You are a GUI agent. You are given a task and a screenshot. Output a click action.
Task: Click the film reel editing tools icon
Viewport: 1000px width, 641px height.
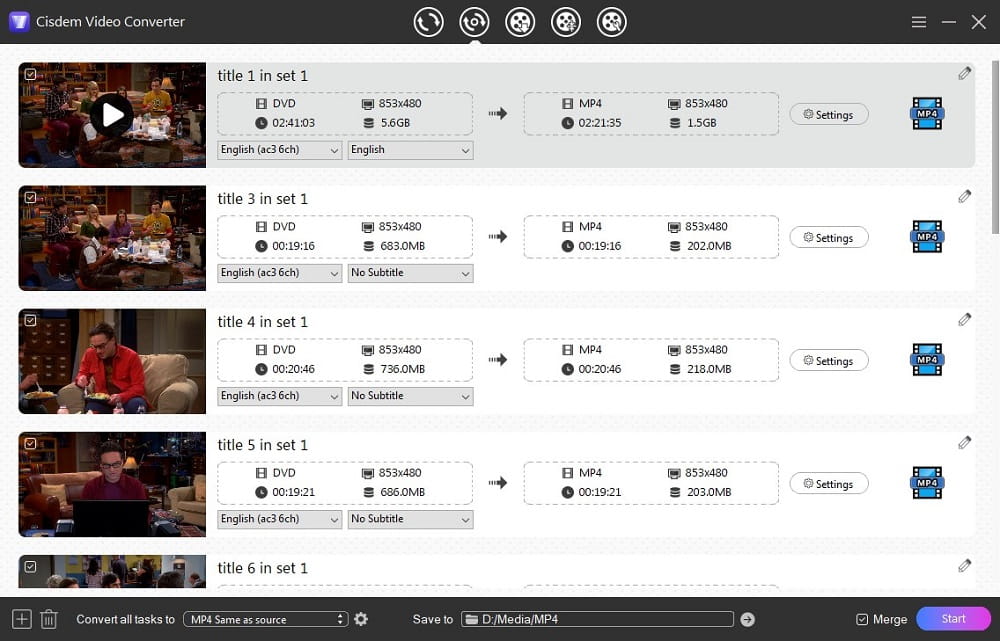coord(566,21)
